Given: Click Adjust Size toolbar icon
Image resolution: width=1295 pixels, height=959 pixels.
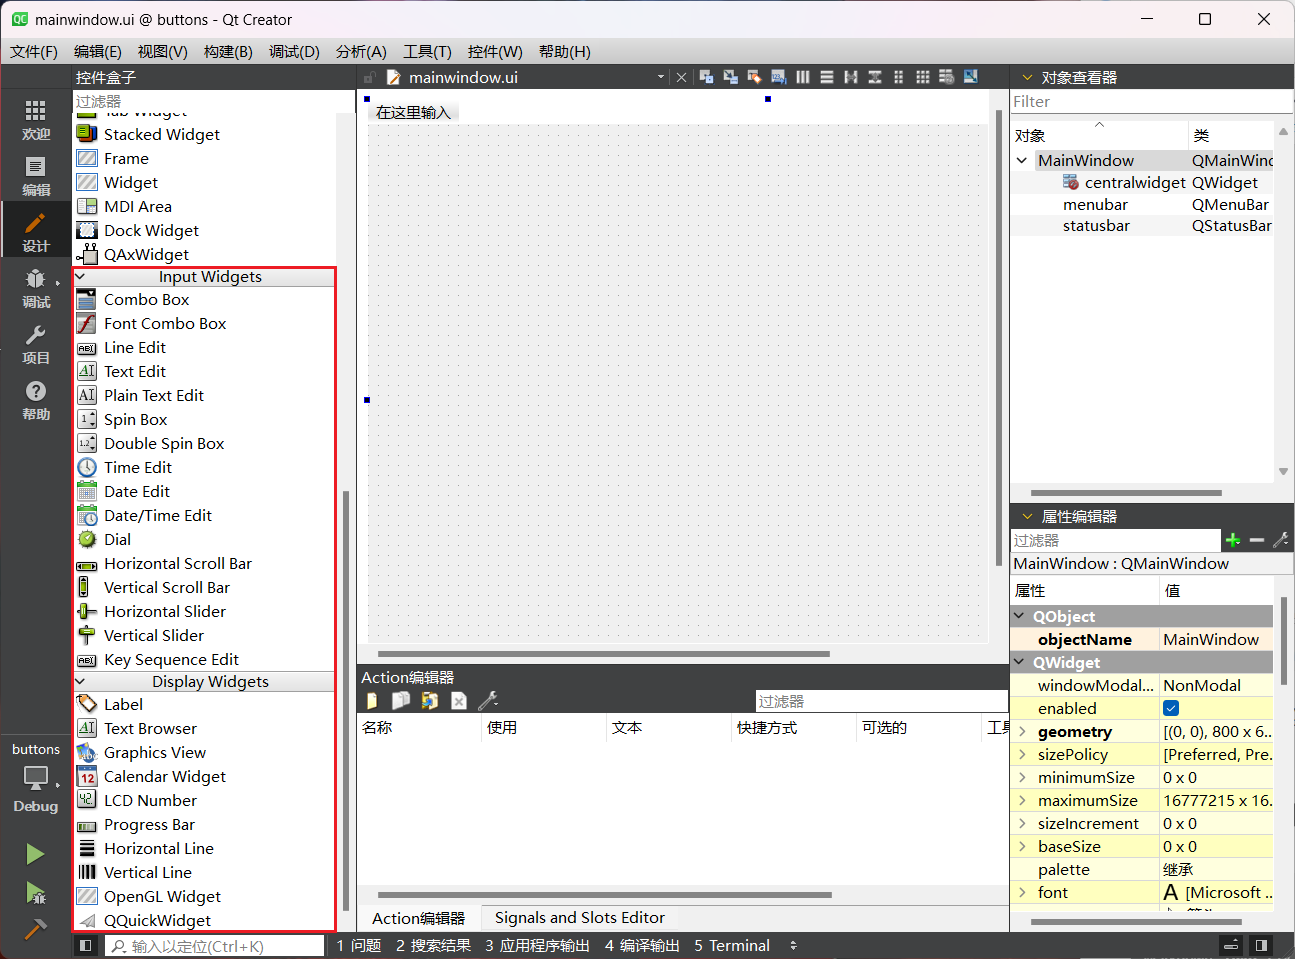Looking at the screenshot, I should pos(970,77).
